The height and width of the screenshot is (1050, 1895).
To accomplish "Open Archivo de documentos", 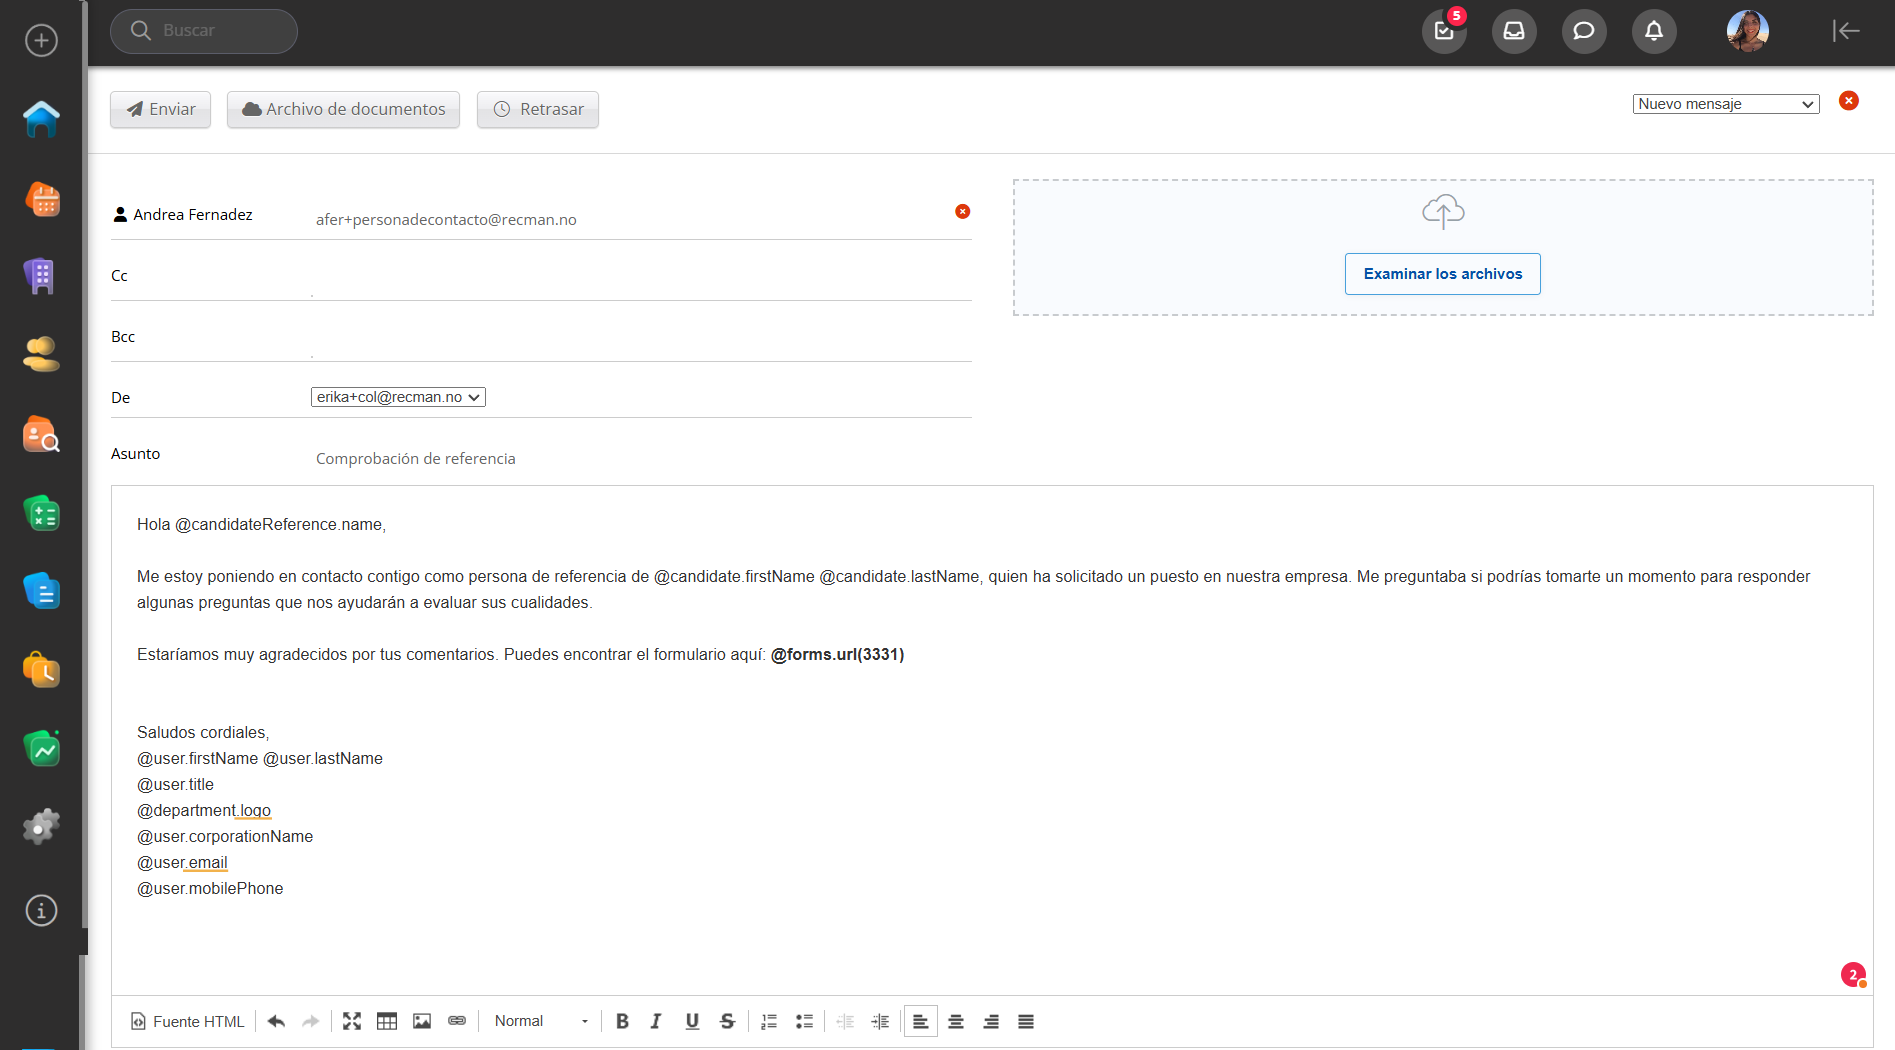I will [x=343, y=109].
